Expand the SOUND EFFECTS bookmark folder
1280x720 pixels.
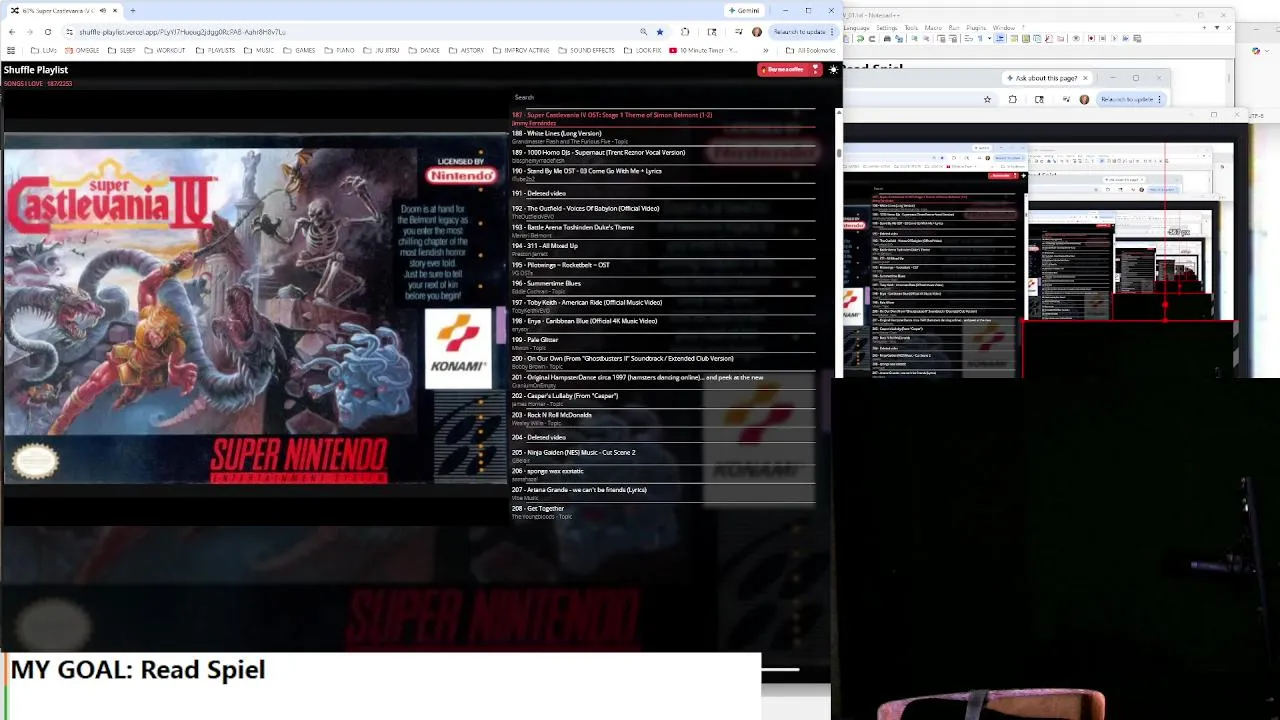pos(587,50)
